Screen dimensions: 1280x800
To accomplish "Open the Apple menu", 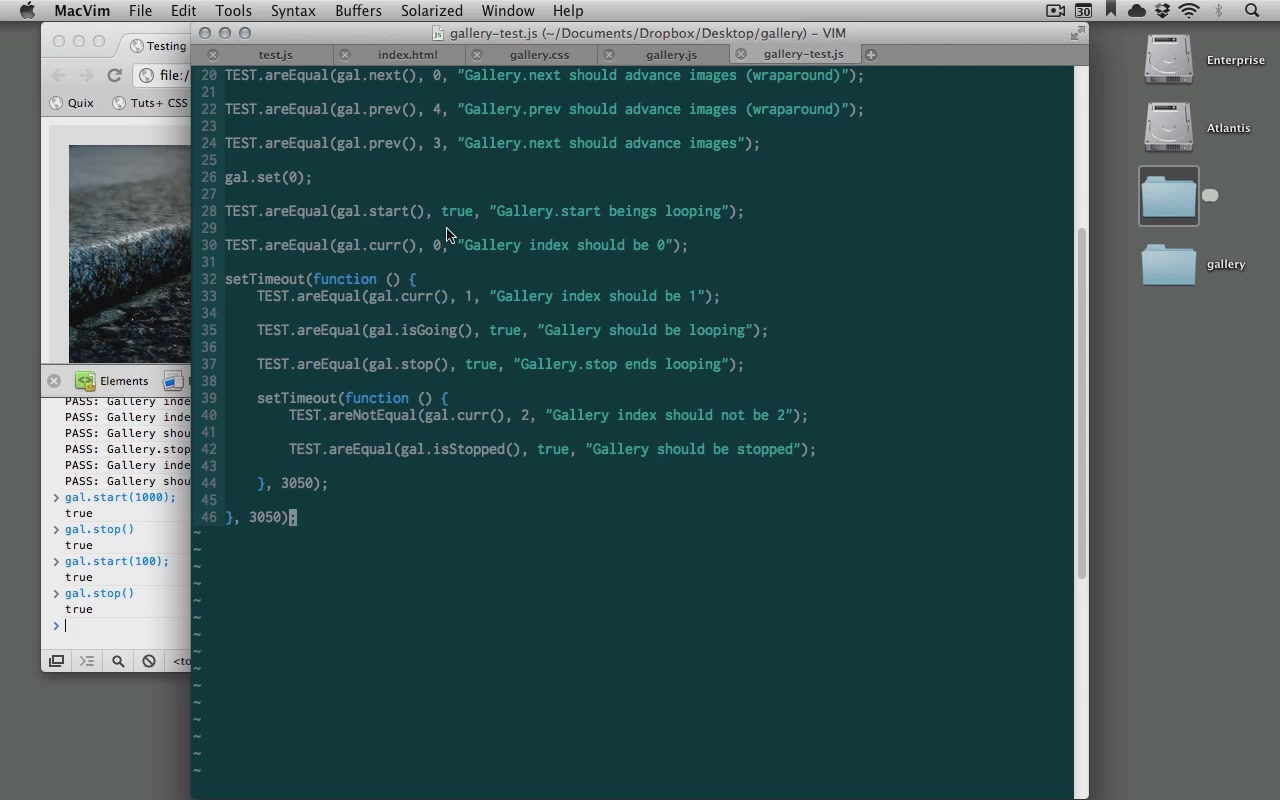I will tap(27, 11).
